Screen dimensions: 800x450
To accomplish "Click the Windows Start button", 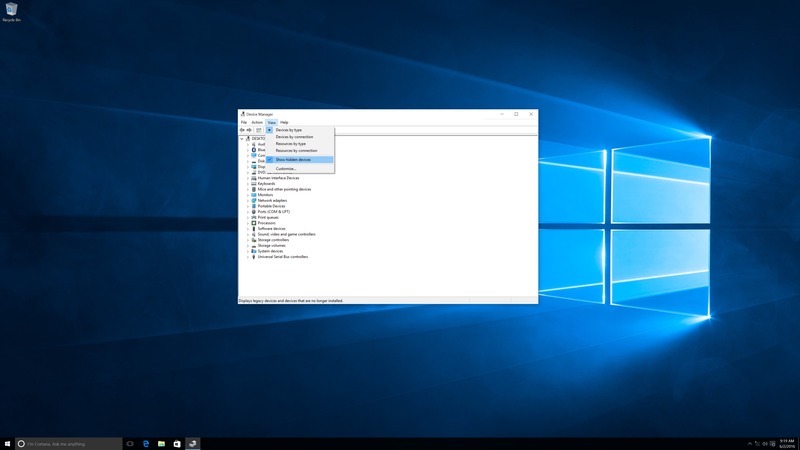I will click(x=8, y=443).
